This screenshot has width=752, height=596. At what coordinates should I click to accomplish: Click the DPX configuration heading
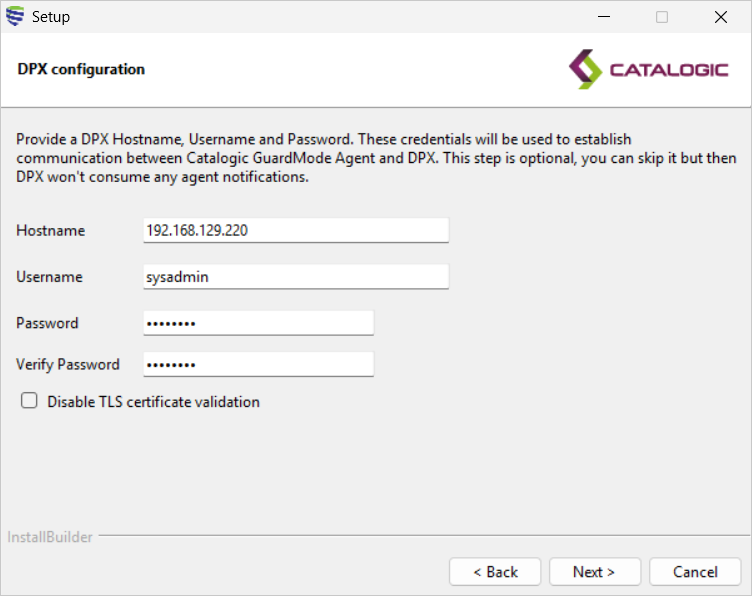pos(81,69)
